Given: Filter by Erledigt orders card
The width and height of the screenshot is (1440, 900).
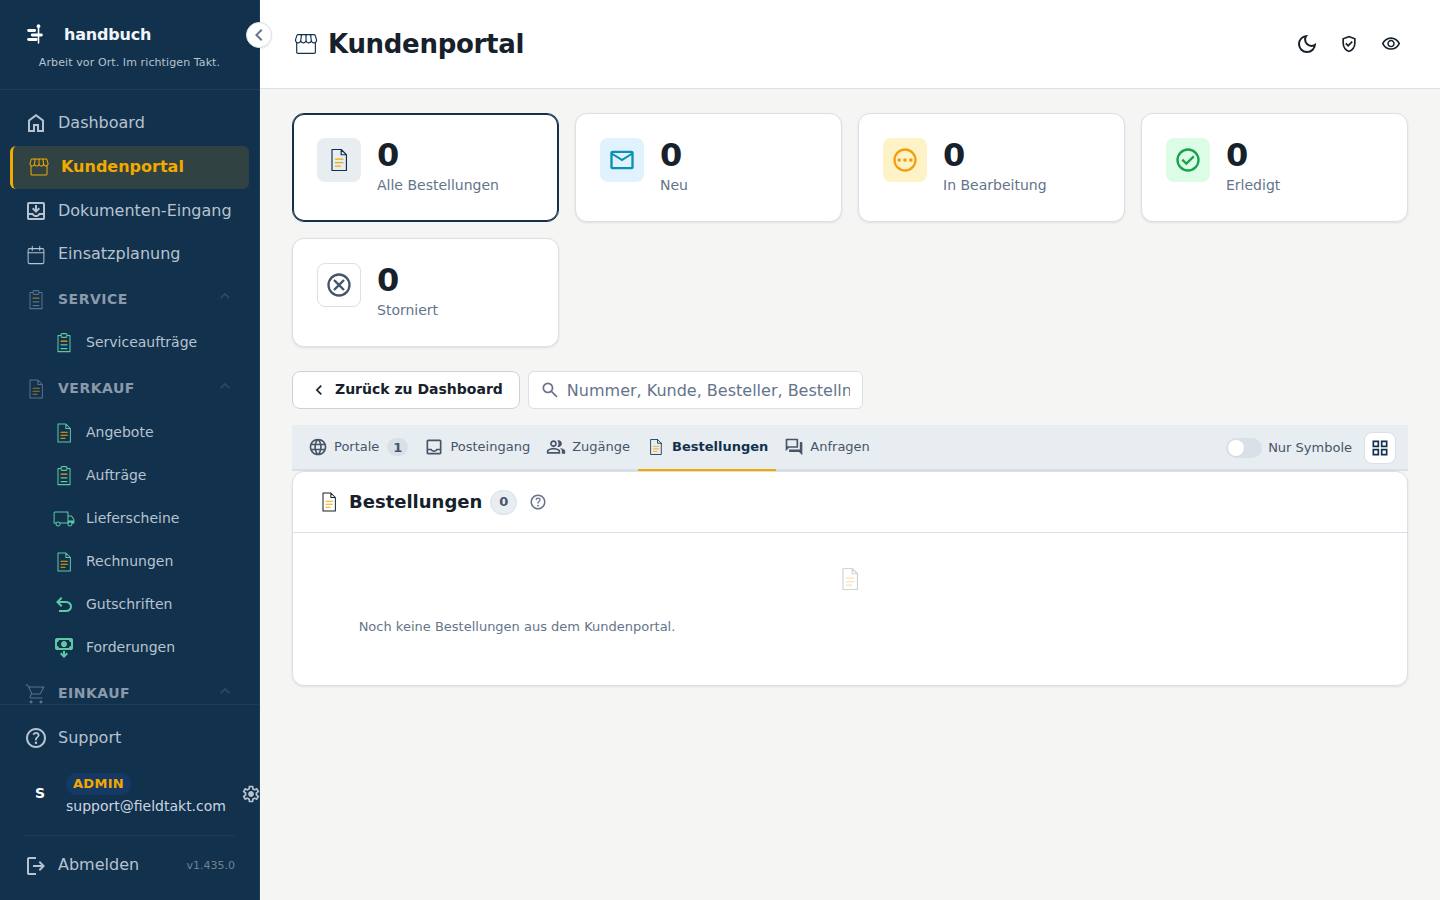Looking at the screenshot, I should 1274,167.
